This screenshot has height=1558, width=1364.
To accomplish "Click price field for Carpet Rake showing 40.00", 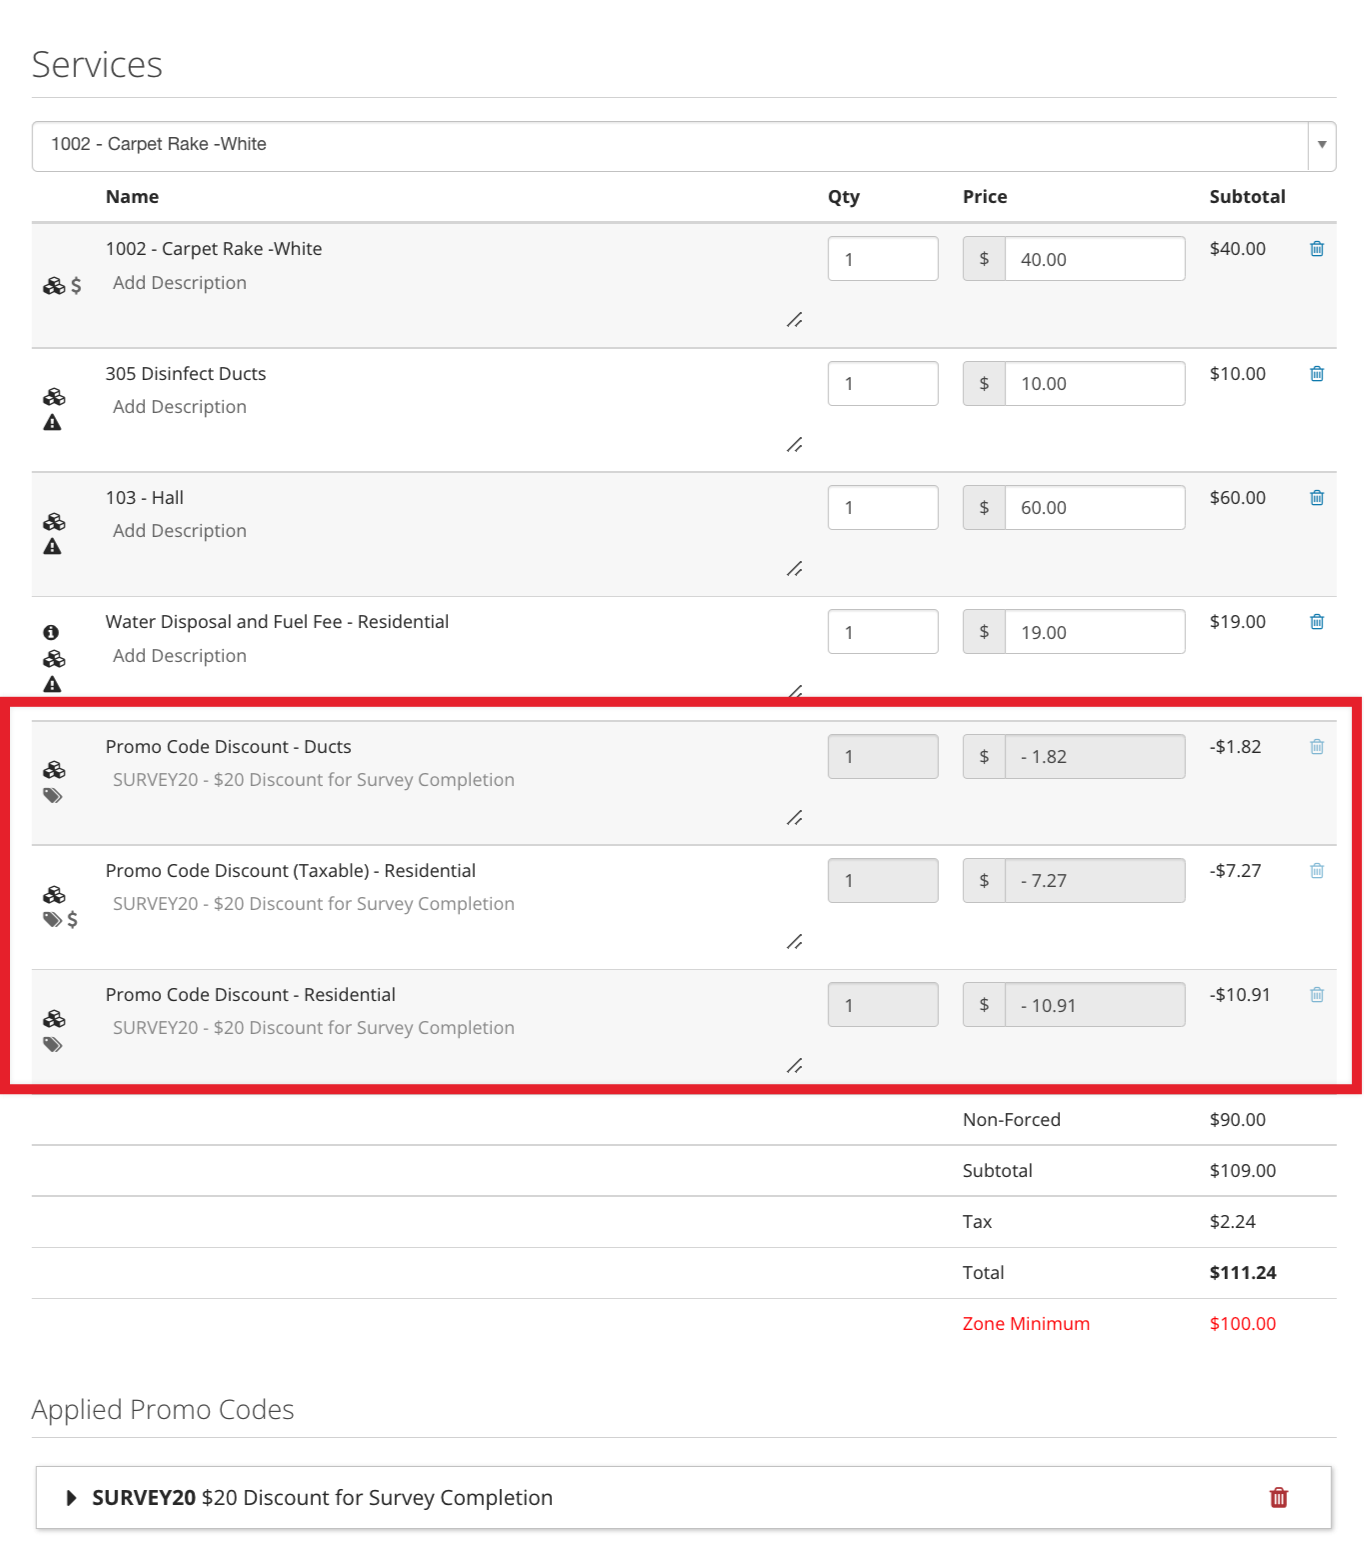I will pos(1095,259).
